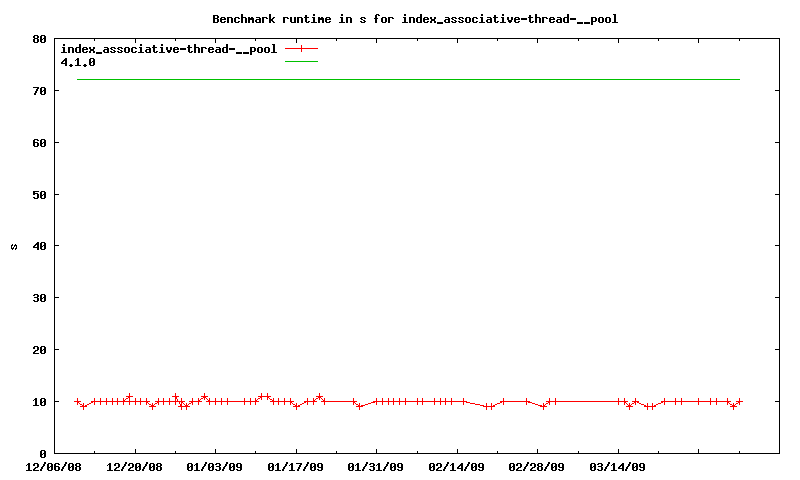Screen dimensions: 800x480
Task: Click the 70 y-axis tick label
Action: (x=39, y=91)
